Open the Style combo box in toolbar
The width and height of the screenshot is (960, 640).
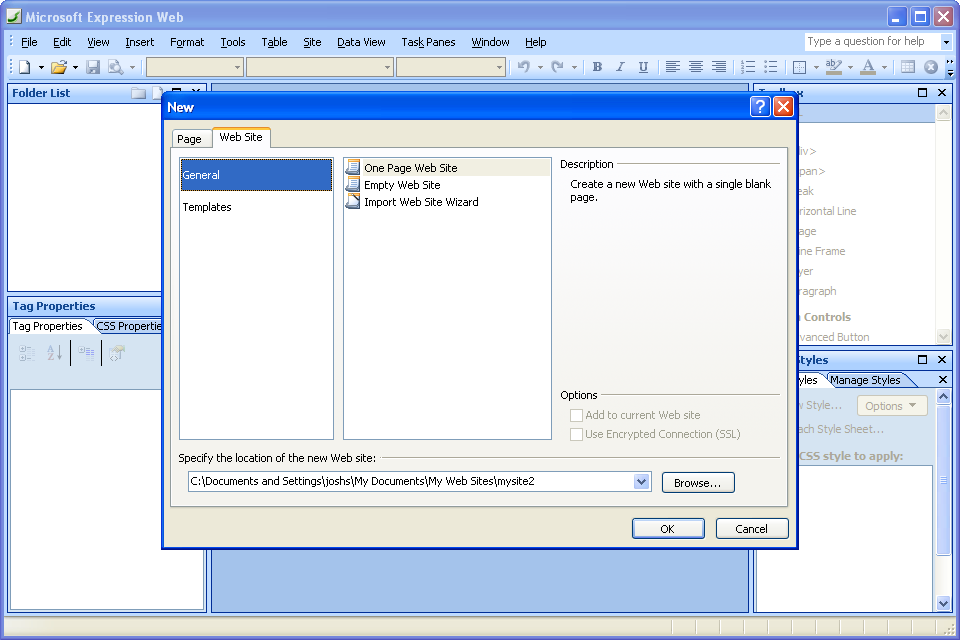[195, 67]
